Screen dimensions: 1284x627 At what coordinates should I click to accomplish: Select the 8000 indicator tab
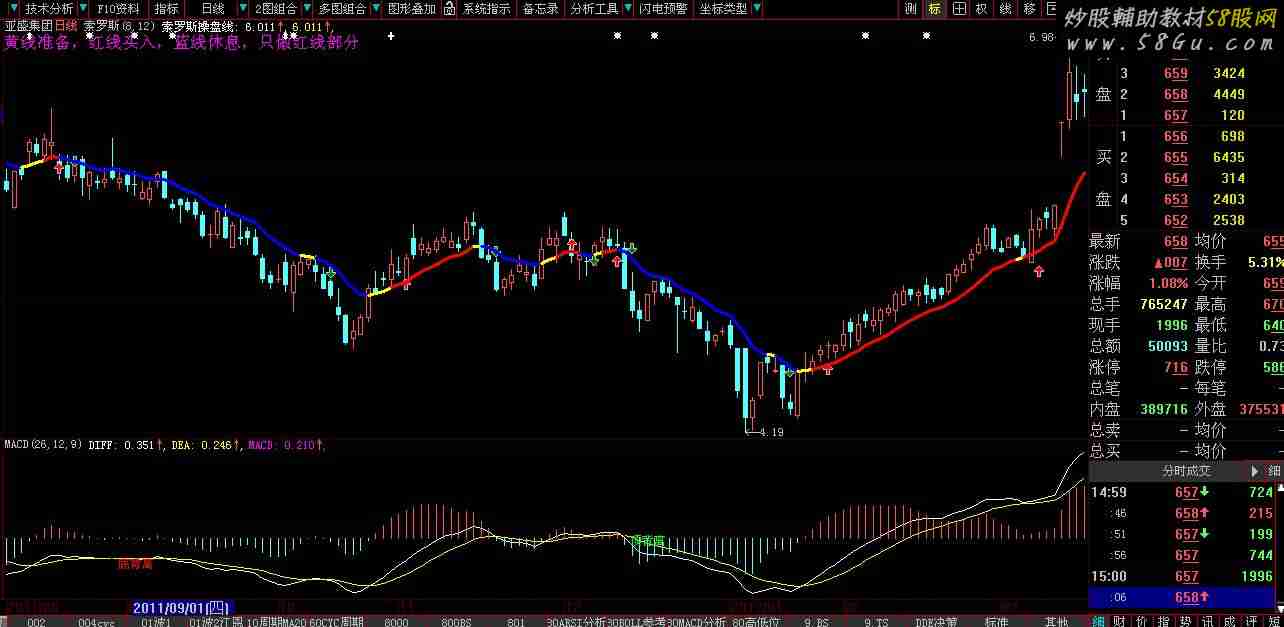pyautogui.click(x=396, y=621)
